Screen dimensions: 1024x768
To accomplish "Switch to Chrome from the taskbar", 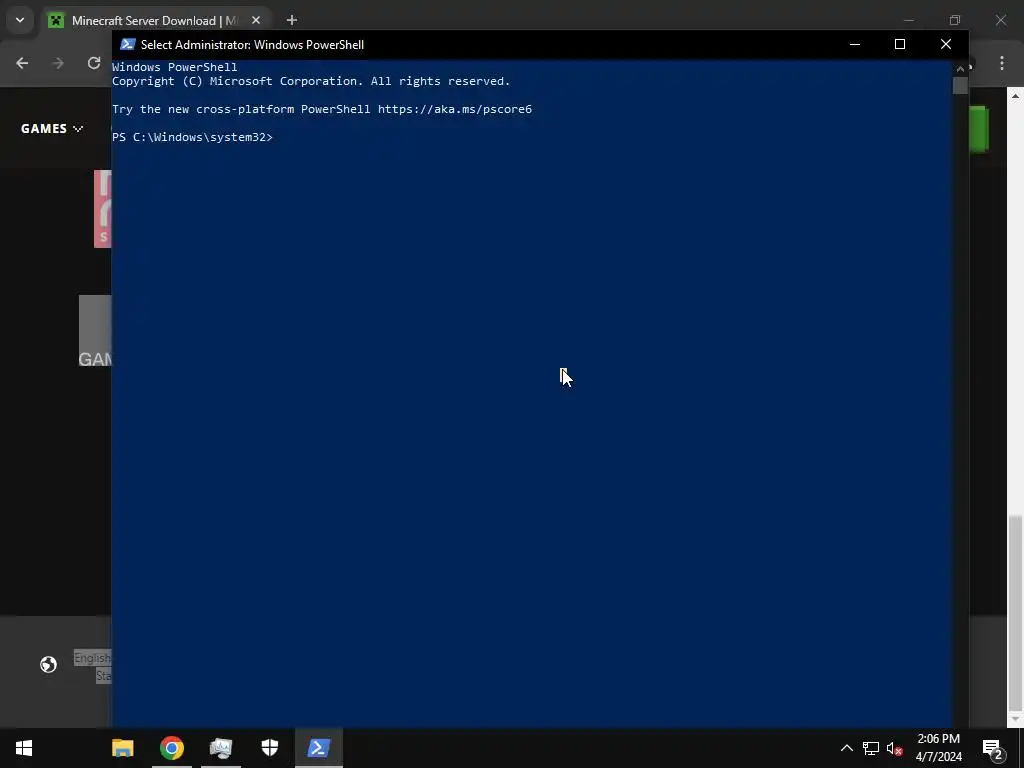I will point(172,748).
